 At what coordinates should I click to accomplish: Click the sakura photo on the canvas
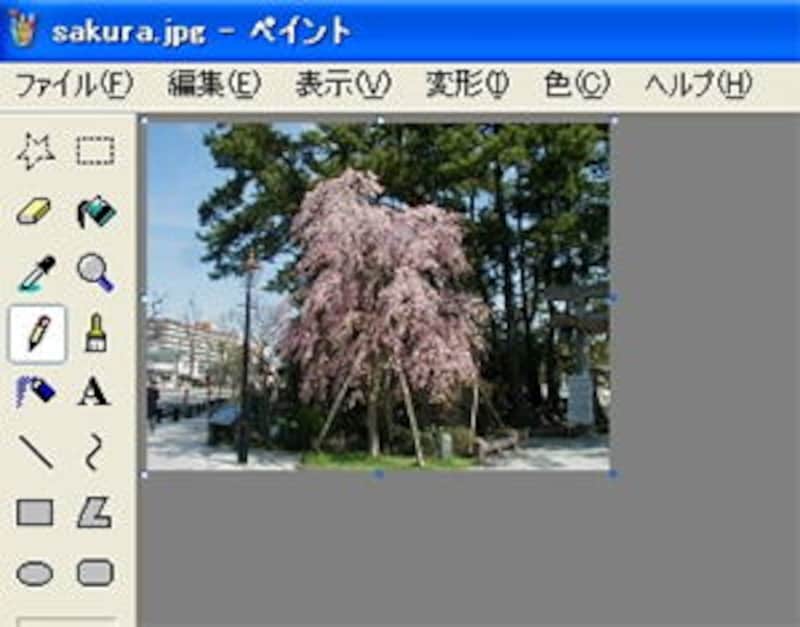[378, 297]
